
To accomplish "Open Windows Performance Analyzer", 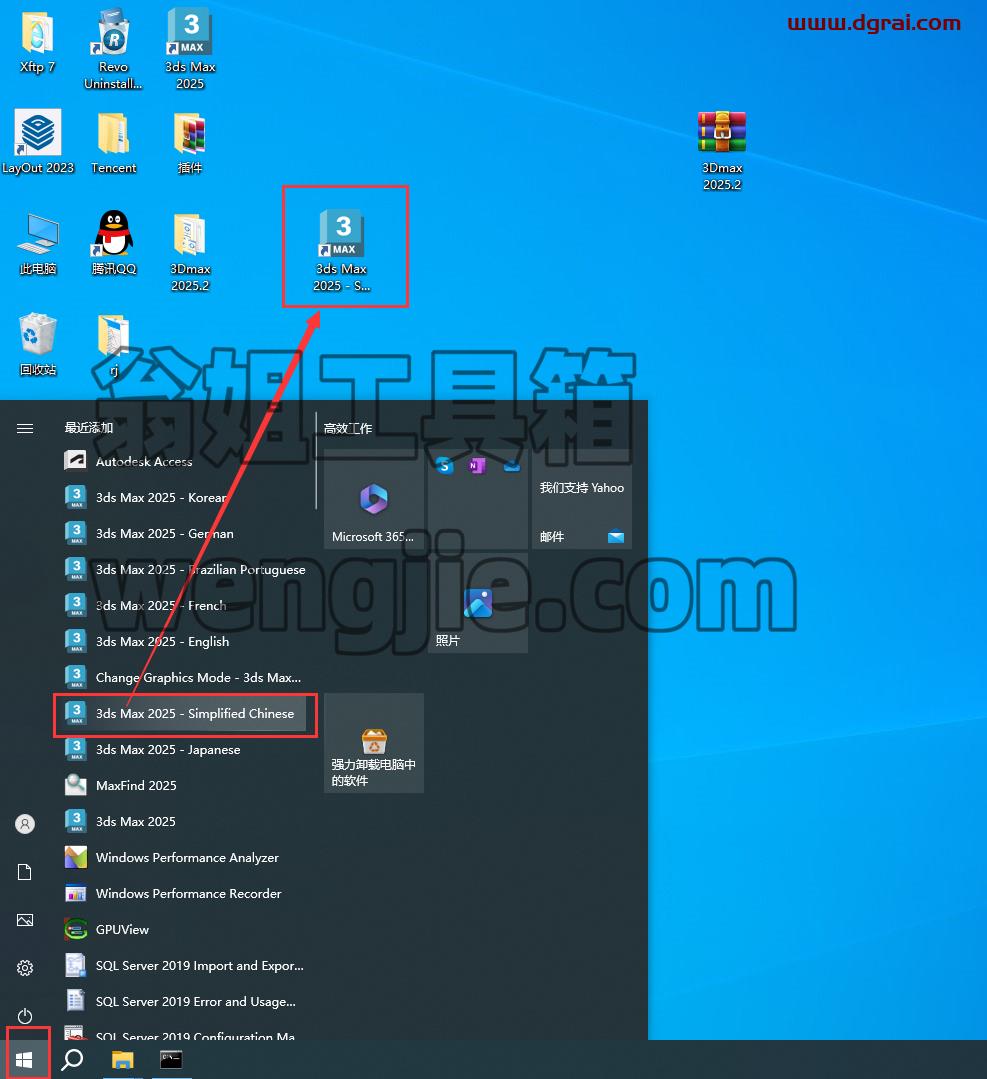I will click(184, 857).
